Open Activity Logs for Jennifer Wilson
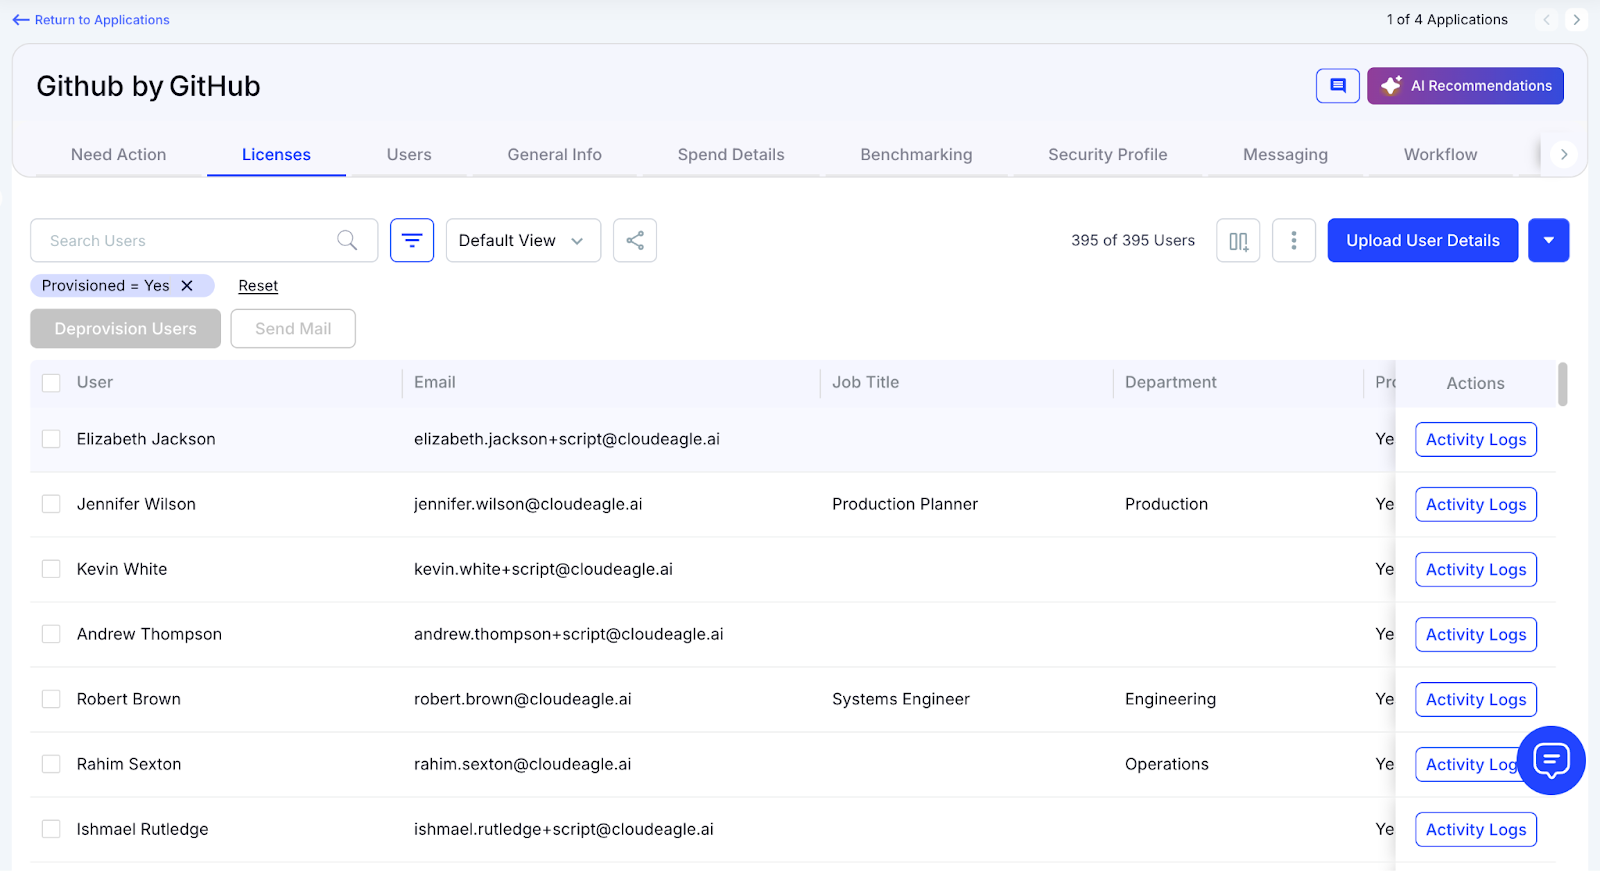Screen dimensions: 1600x871 click(x=1476, y=505)
